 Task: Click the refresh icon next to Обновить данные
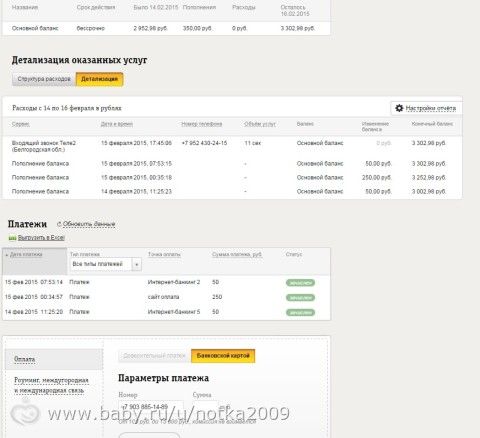coord(59,224)
